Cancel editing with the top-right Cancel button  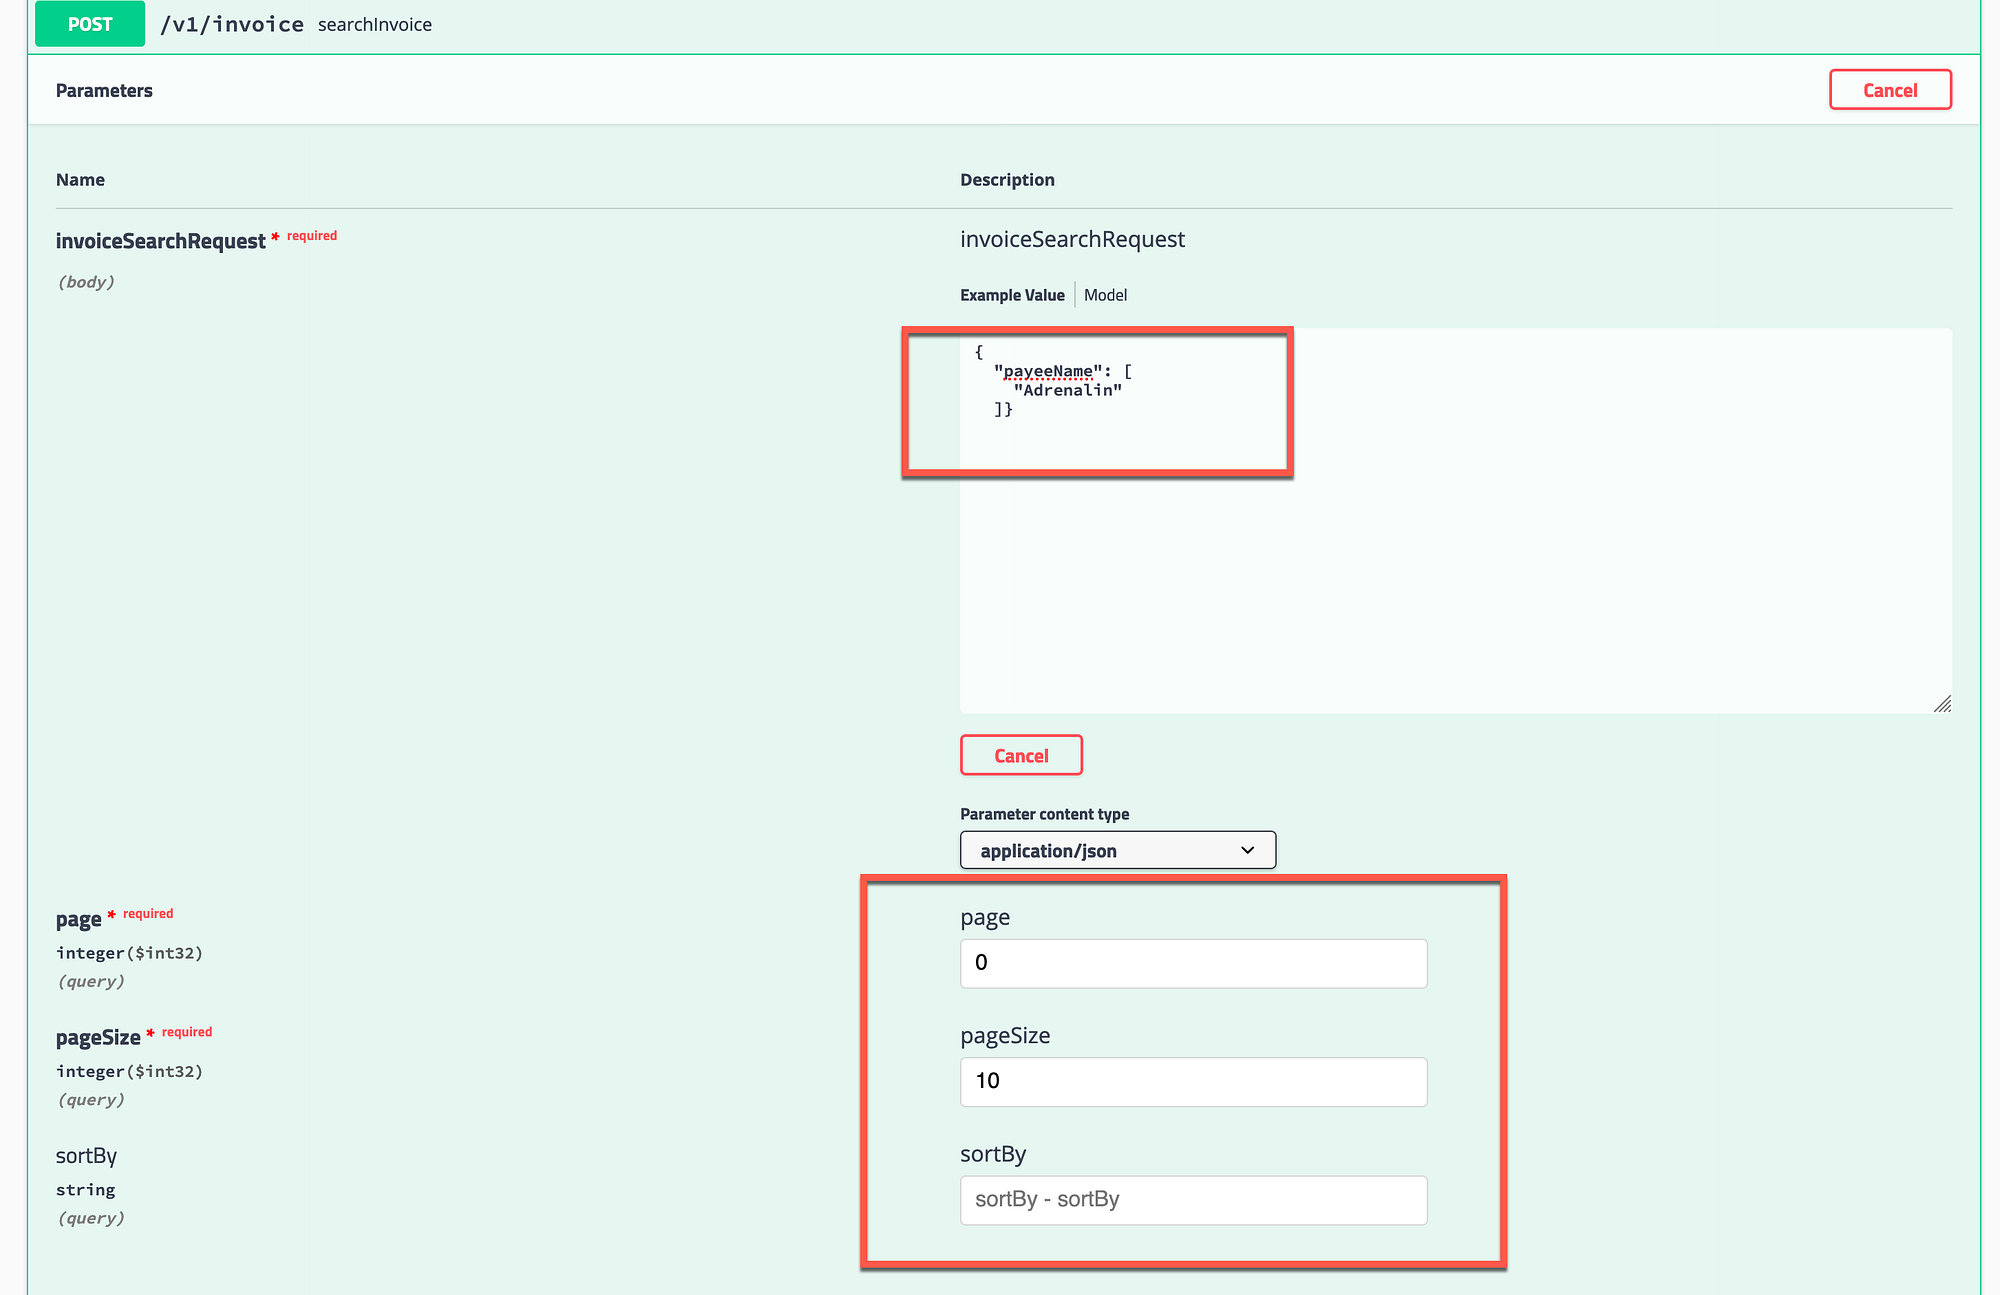pos(1889,89)
